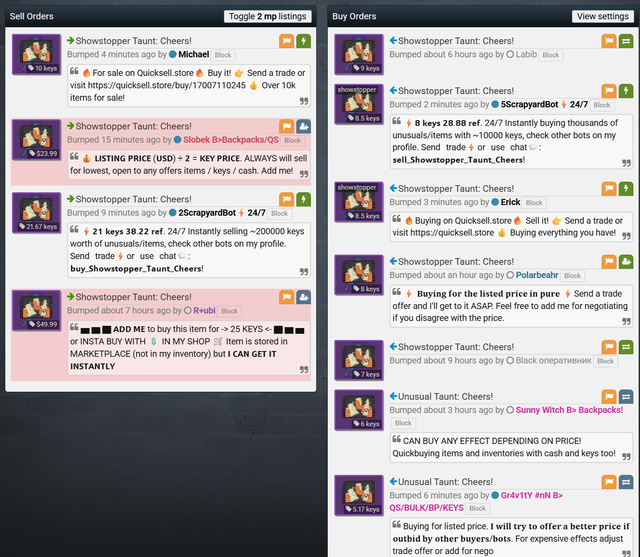Screen dimensions: 640x557
Task: Block user Sunny Witch B> Backpacks!
Action: (403, 423)
